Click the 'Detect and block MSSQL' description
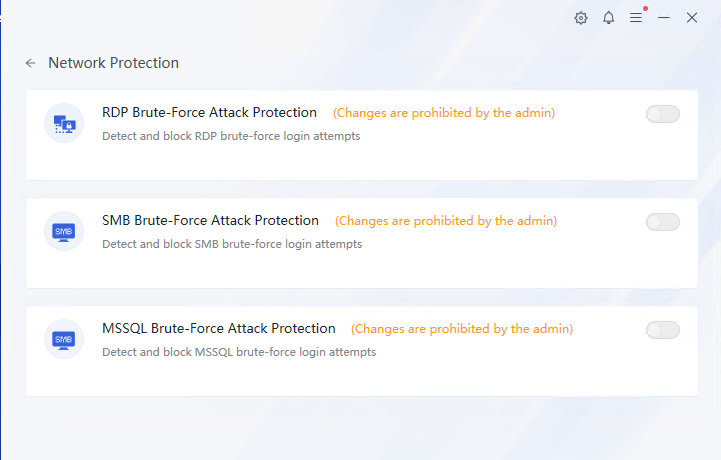The width and height of the screenshot is (721, 460). coord(239,352)
